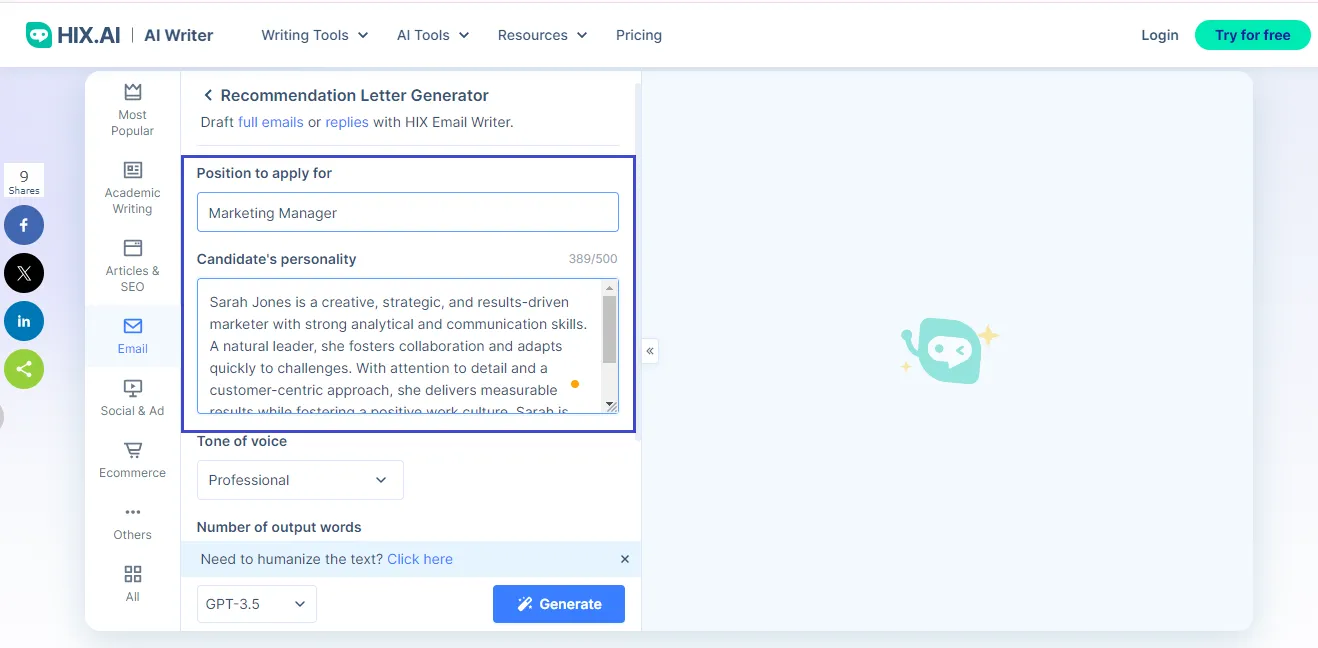Click the Generate button
This screenshot has width=1318, height=648.
click(x=558, y=604)
